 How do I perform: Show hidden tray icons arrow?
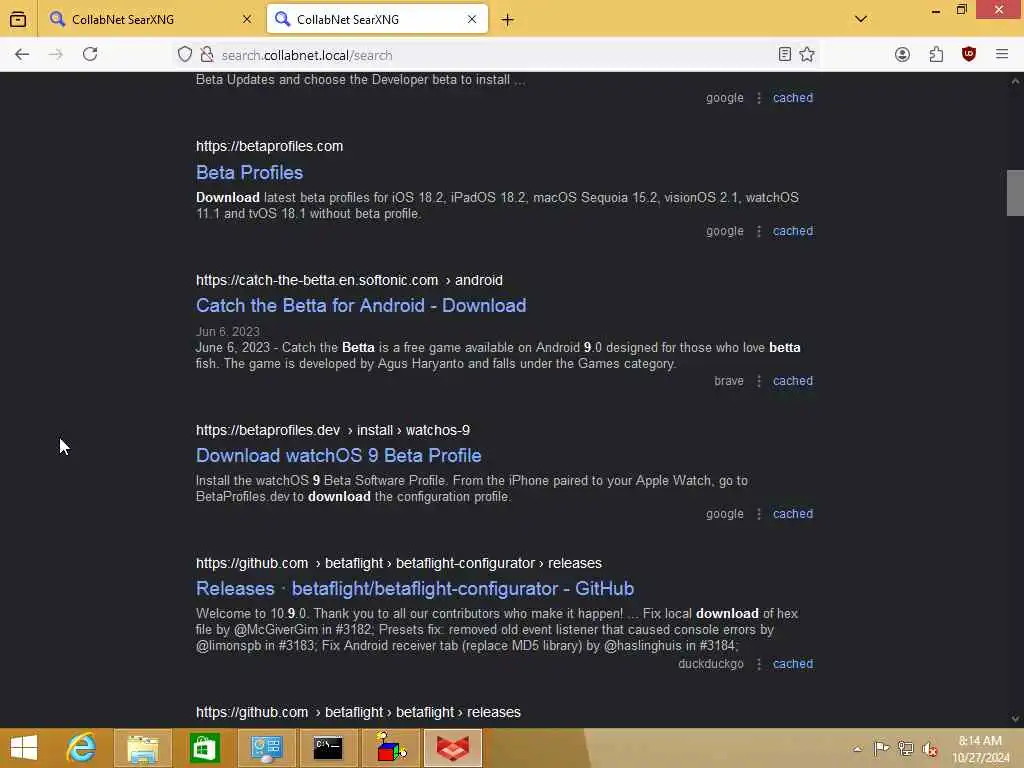pyautogui.click(x=857, y=749)
